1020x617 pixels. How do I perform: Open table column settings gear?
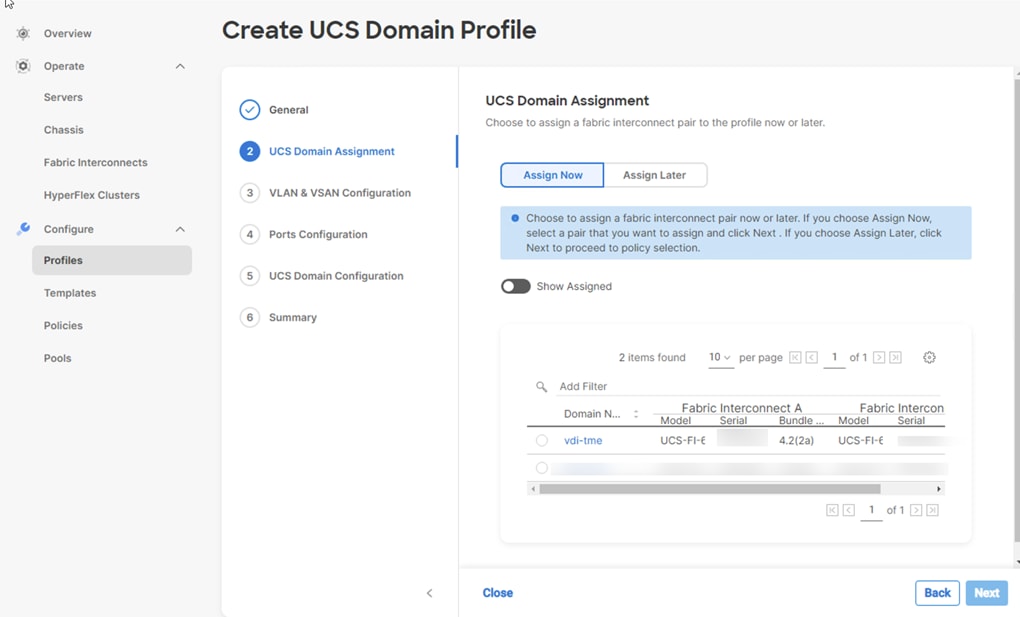(928, 357)
